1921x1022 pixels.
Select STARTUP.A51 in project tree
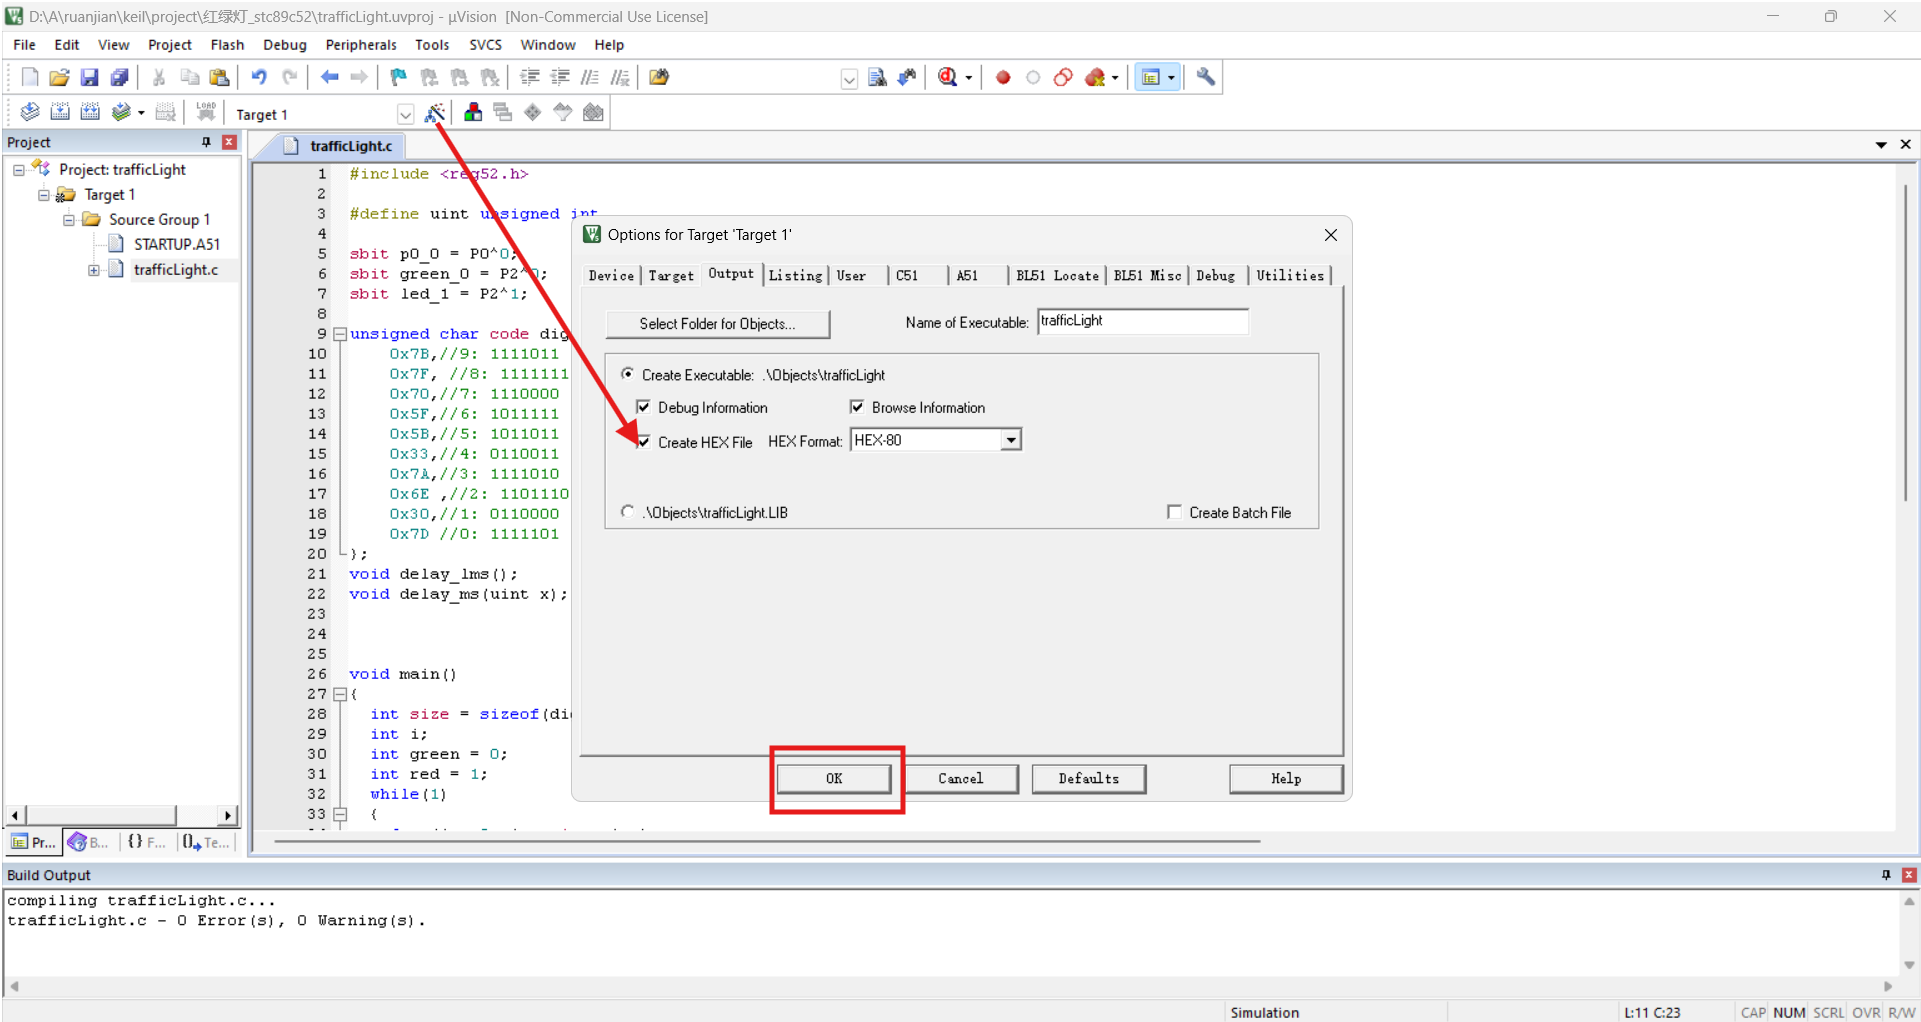(x=177, y=244)
